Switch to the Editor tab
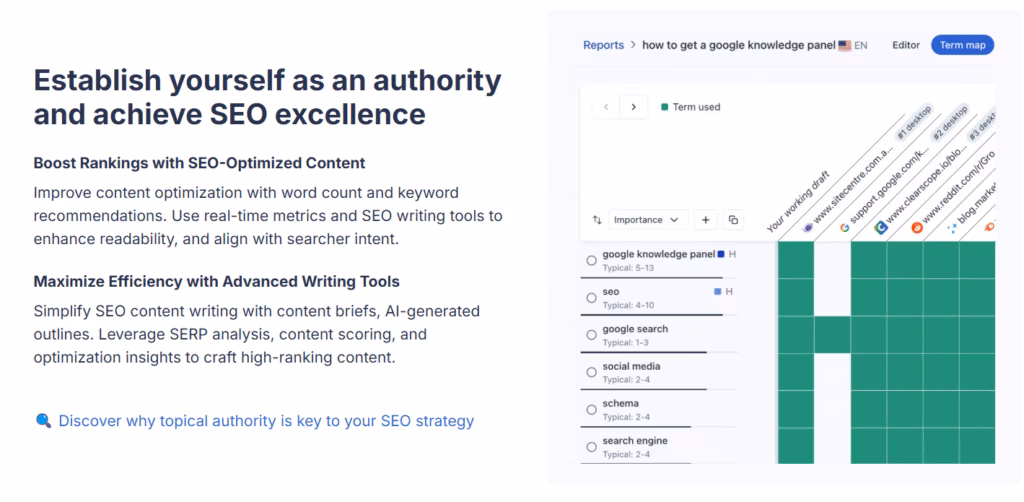This screenshot has width=1024, height=502. point(906,45)
